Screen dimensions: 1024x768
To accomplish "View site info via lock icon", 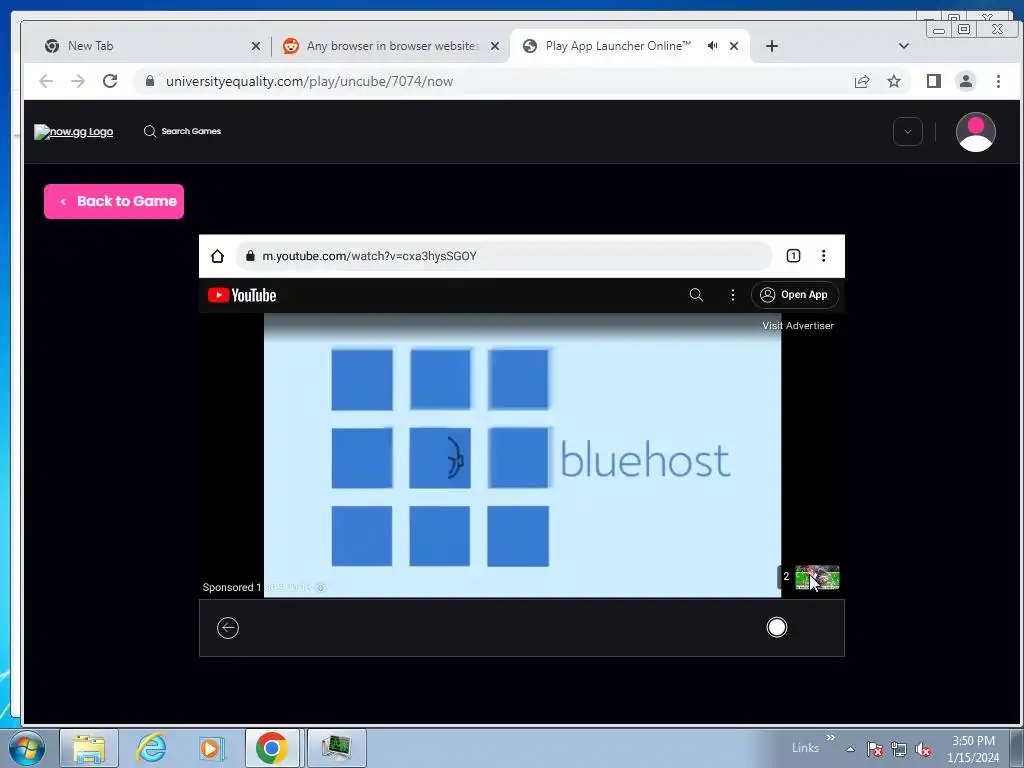I will (x=150, y=81).
